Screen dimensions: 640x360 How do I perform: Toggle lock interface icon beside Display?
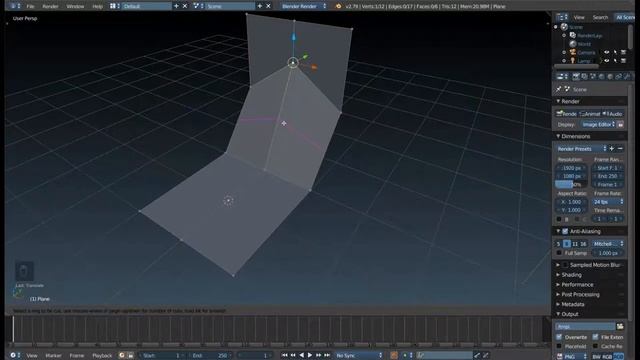(620, 124)
